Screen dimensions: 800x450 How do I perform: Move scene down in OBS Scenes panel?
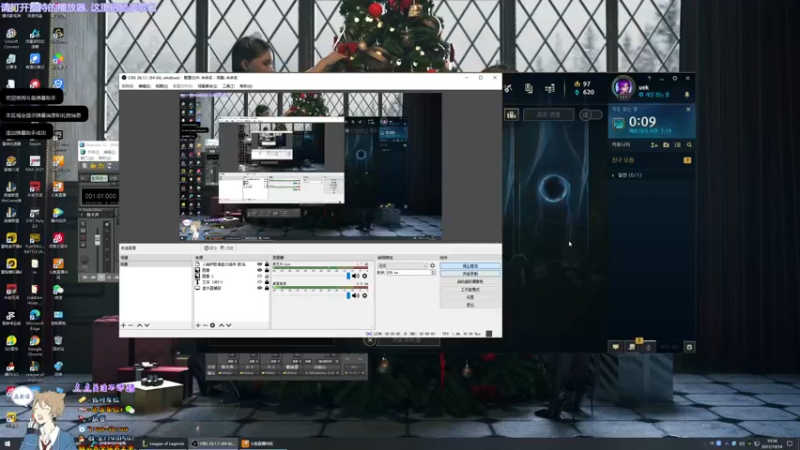click(x=147, y=325)
